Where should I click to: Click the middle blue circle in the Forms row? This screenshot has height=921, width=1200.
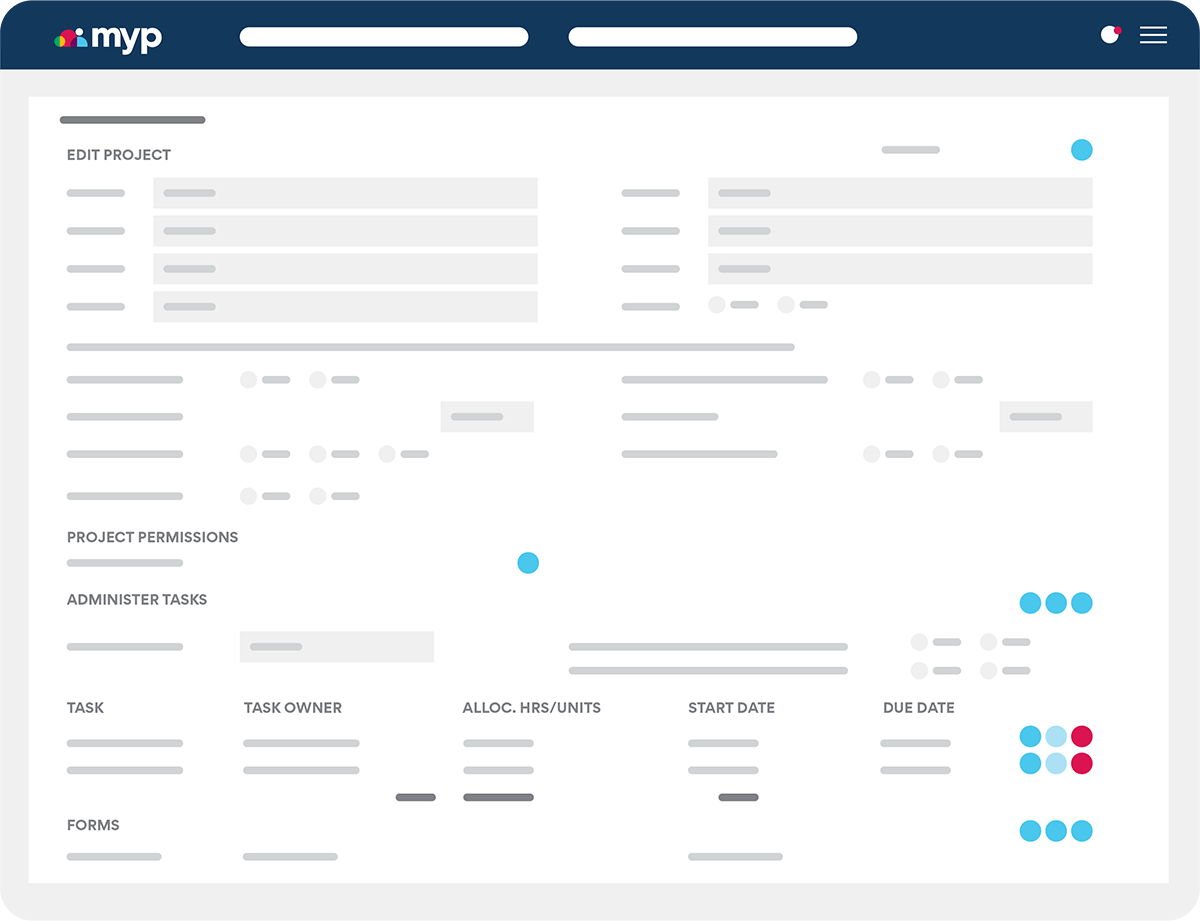[1056, 831]
